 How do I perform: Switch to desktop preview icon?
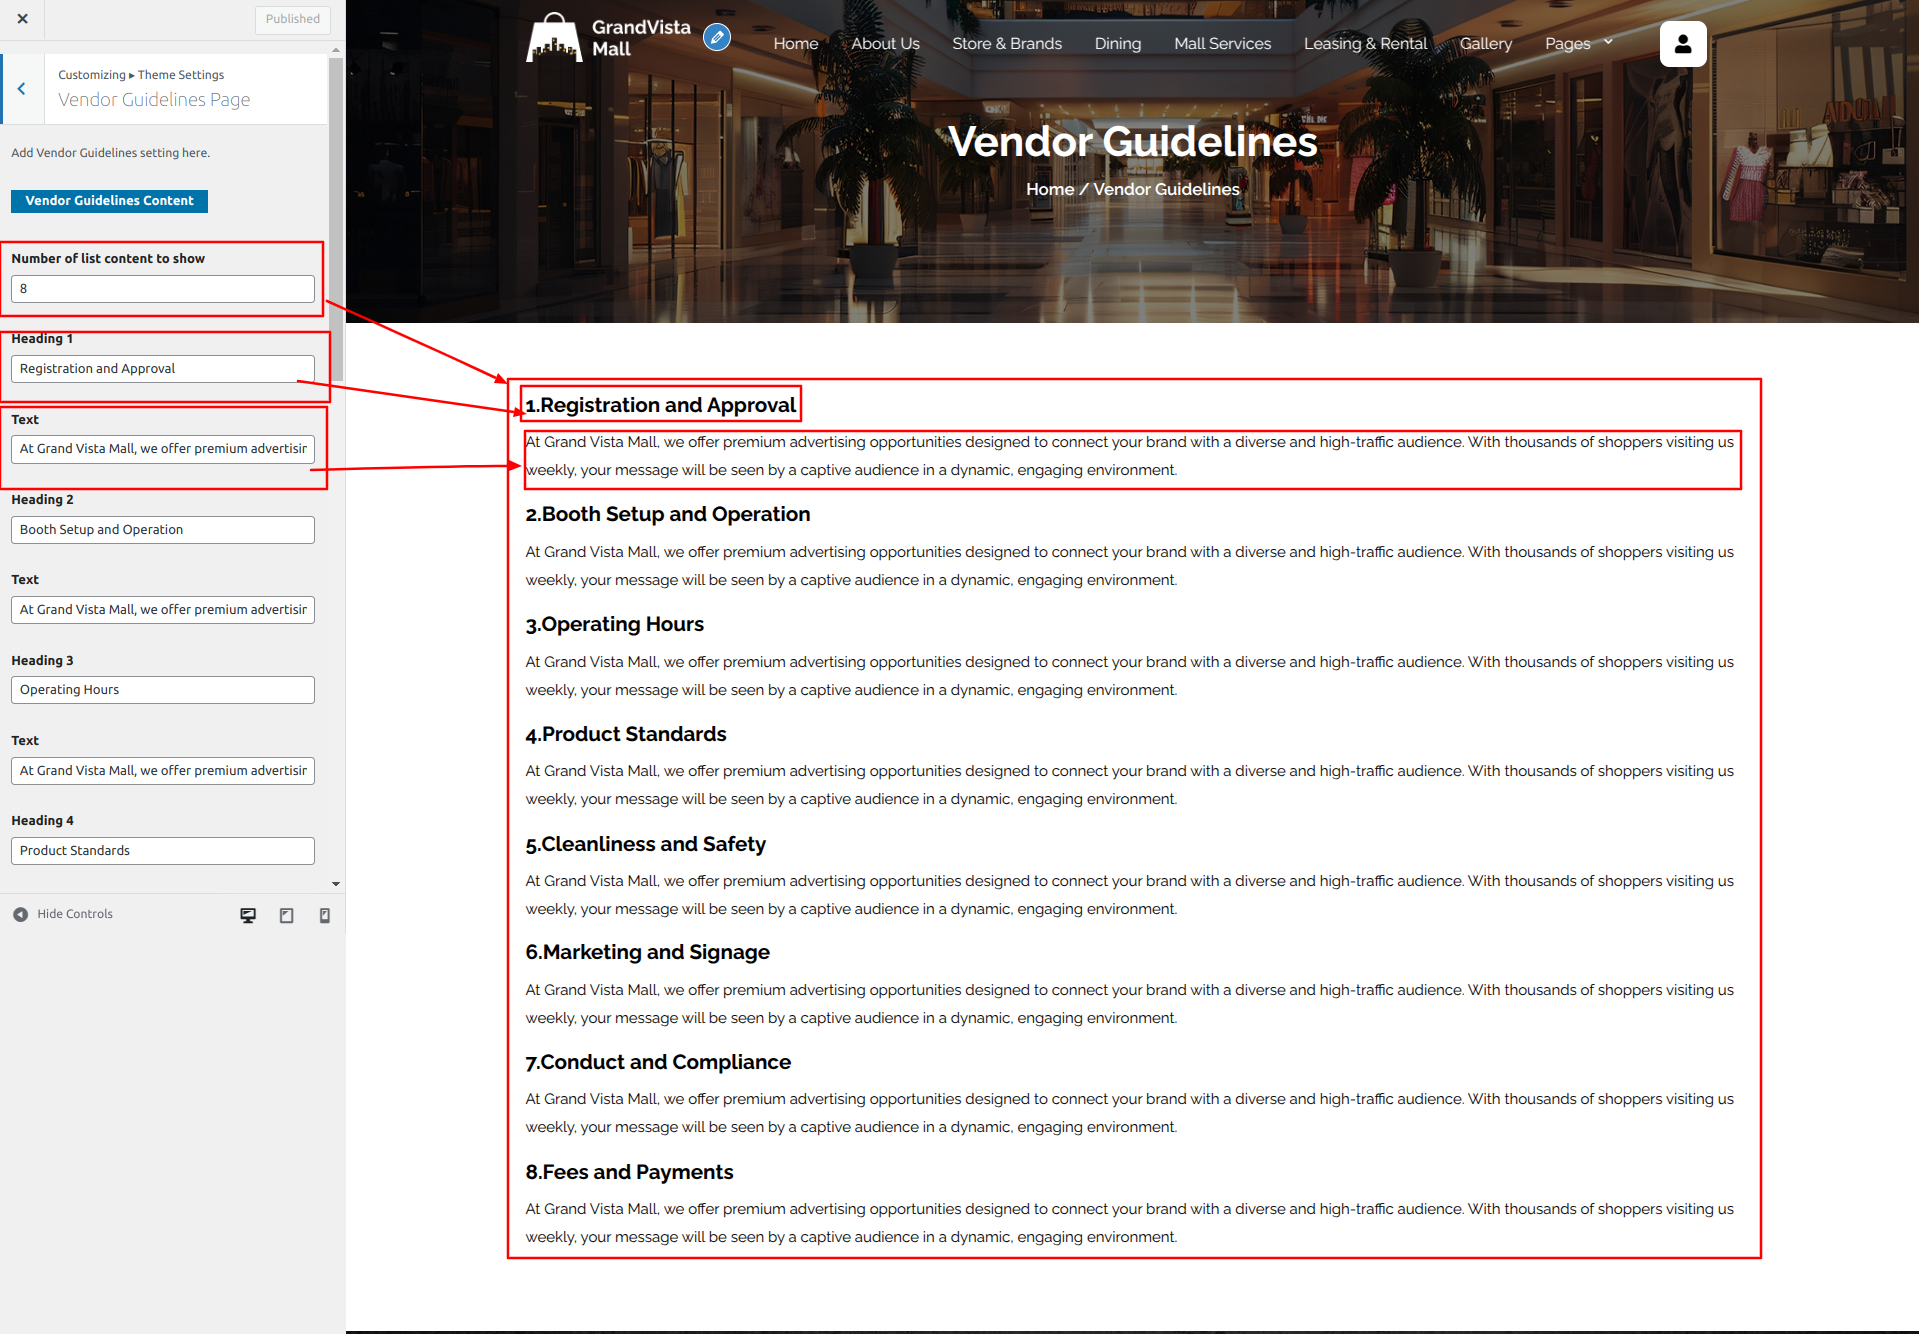pos(248,915)
